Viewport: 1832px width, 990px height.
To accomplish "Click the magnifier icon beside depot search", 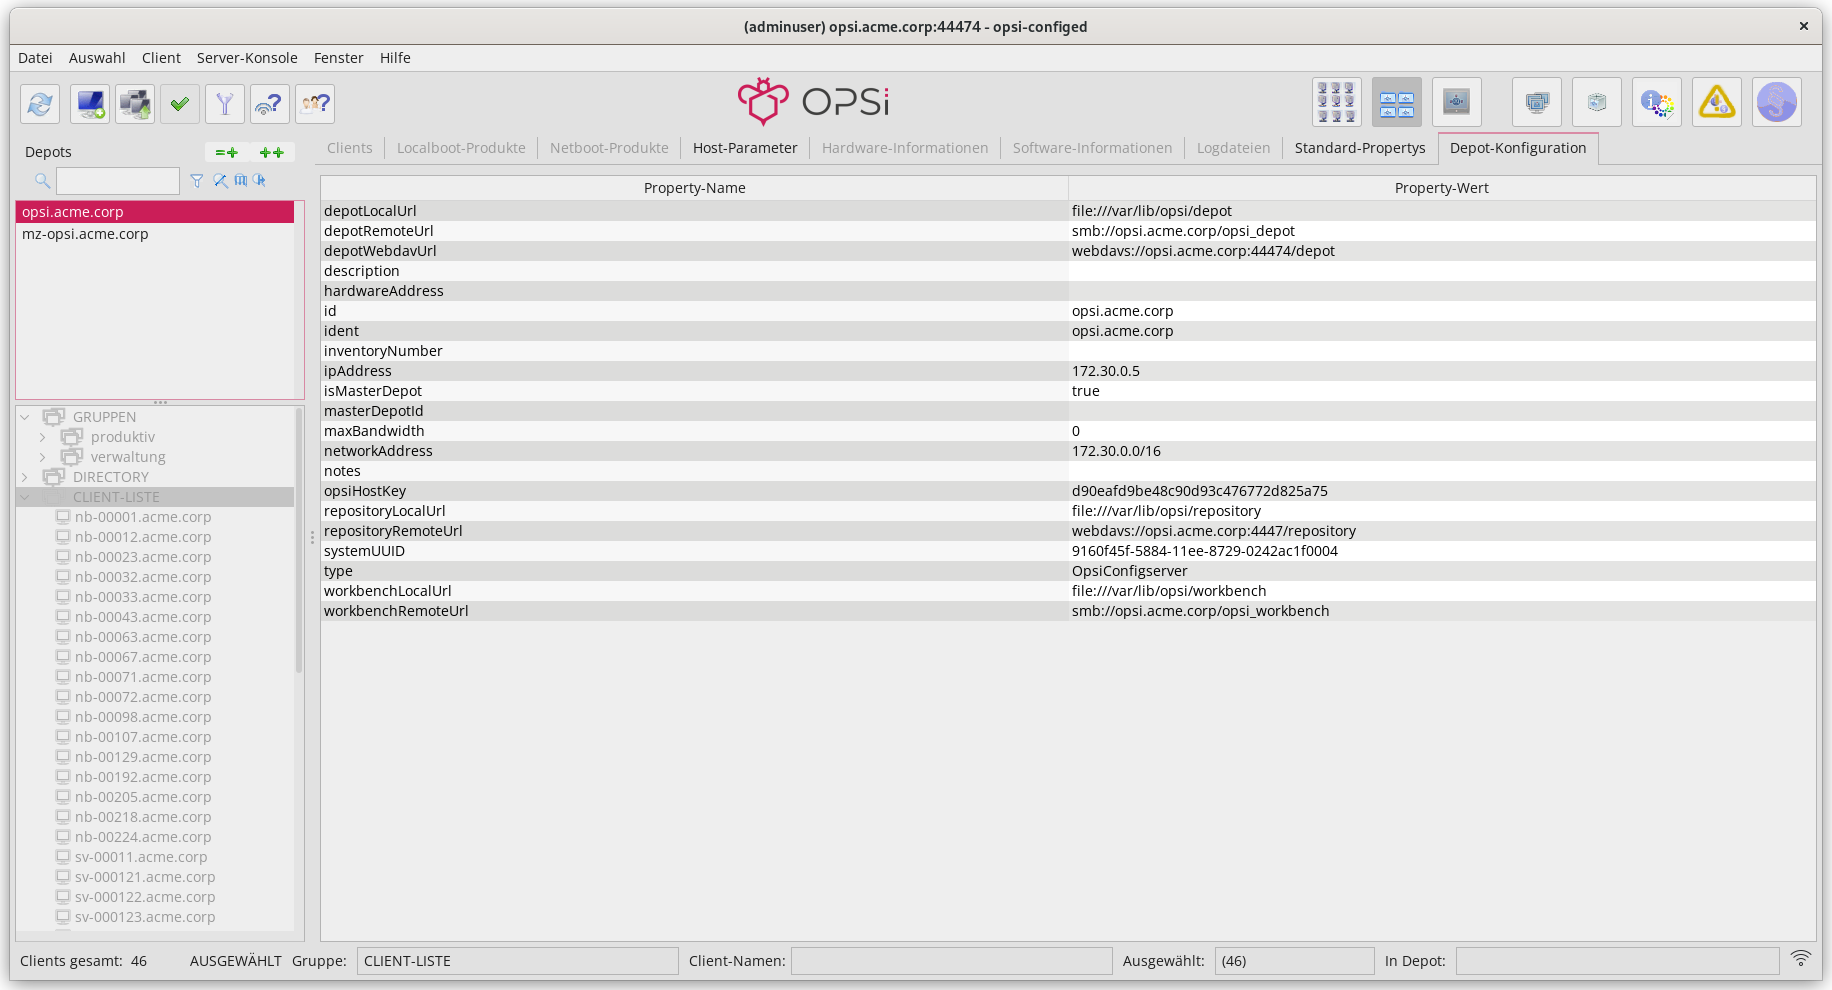I will point(42,181).
